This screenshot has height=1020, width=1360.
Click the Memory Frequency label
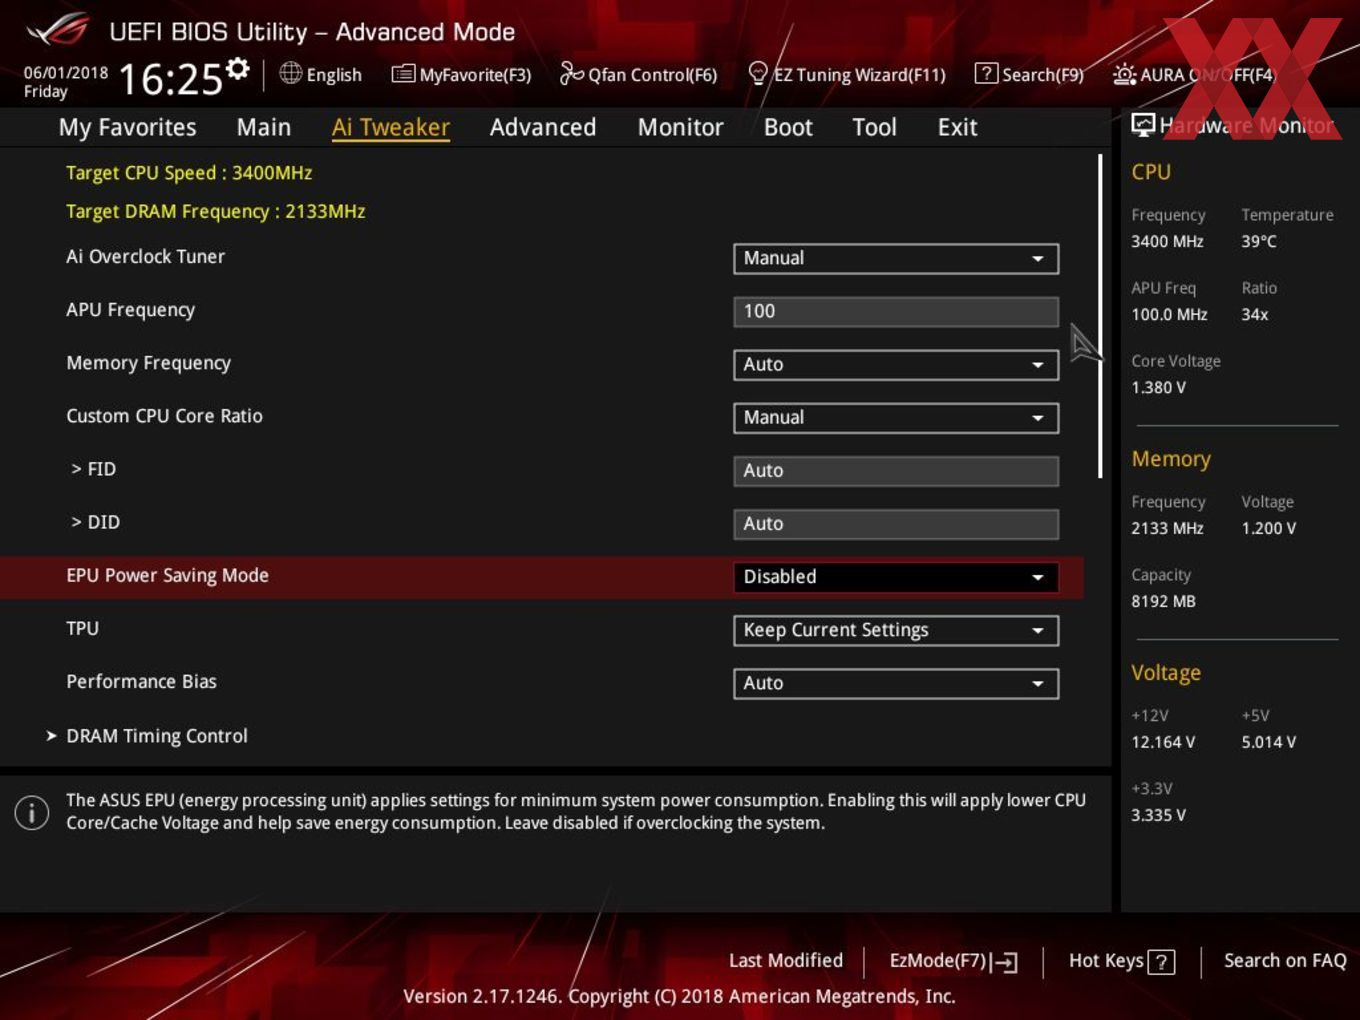148,363
